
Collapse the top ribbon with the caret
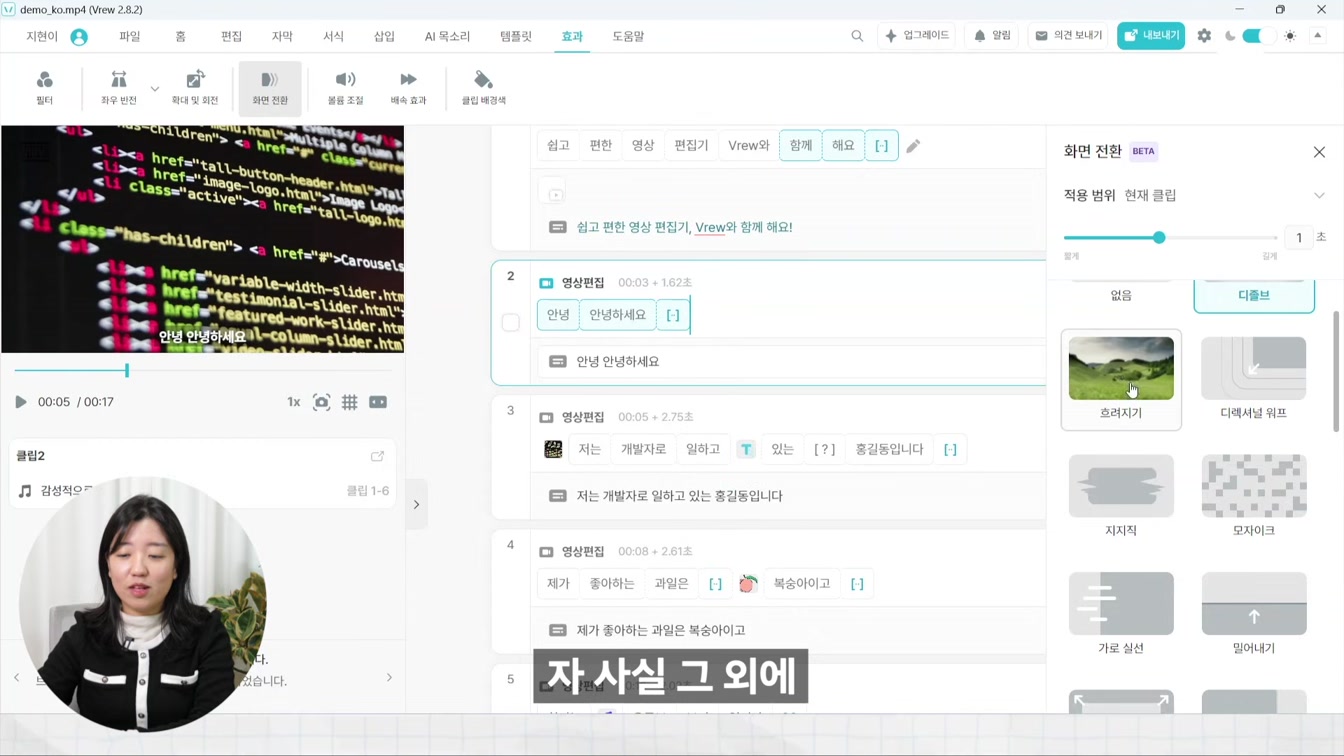pyautogui.click(x=1318, y=36)
